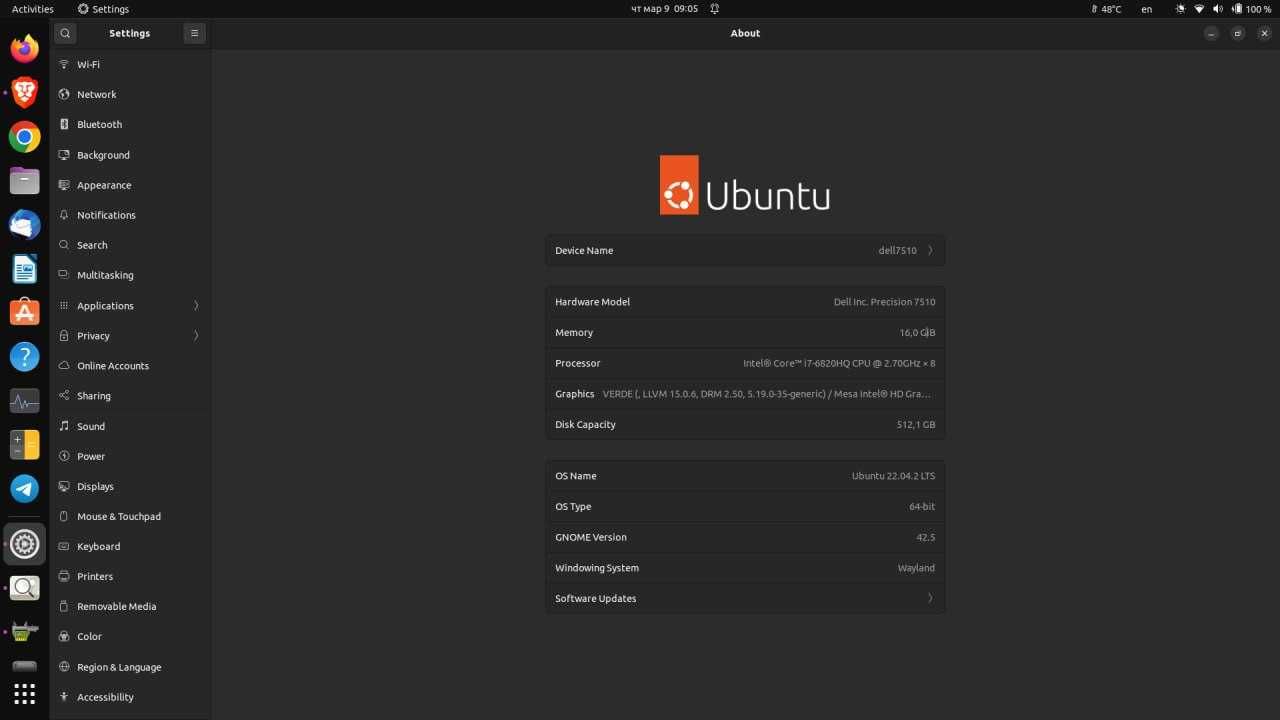Screen dimensions: 1280x720
Task: Open the Software Updates row
Action: point(745,599)
